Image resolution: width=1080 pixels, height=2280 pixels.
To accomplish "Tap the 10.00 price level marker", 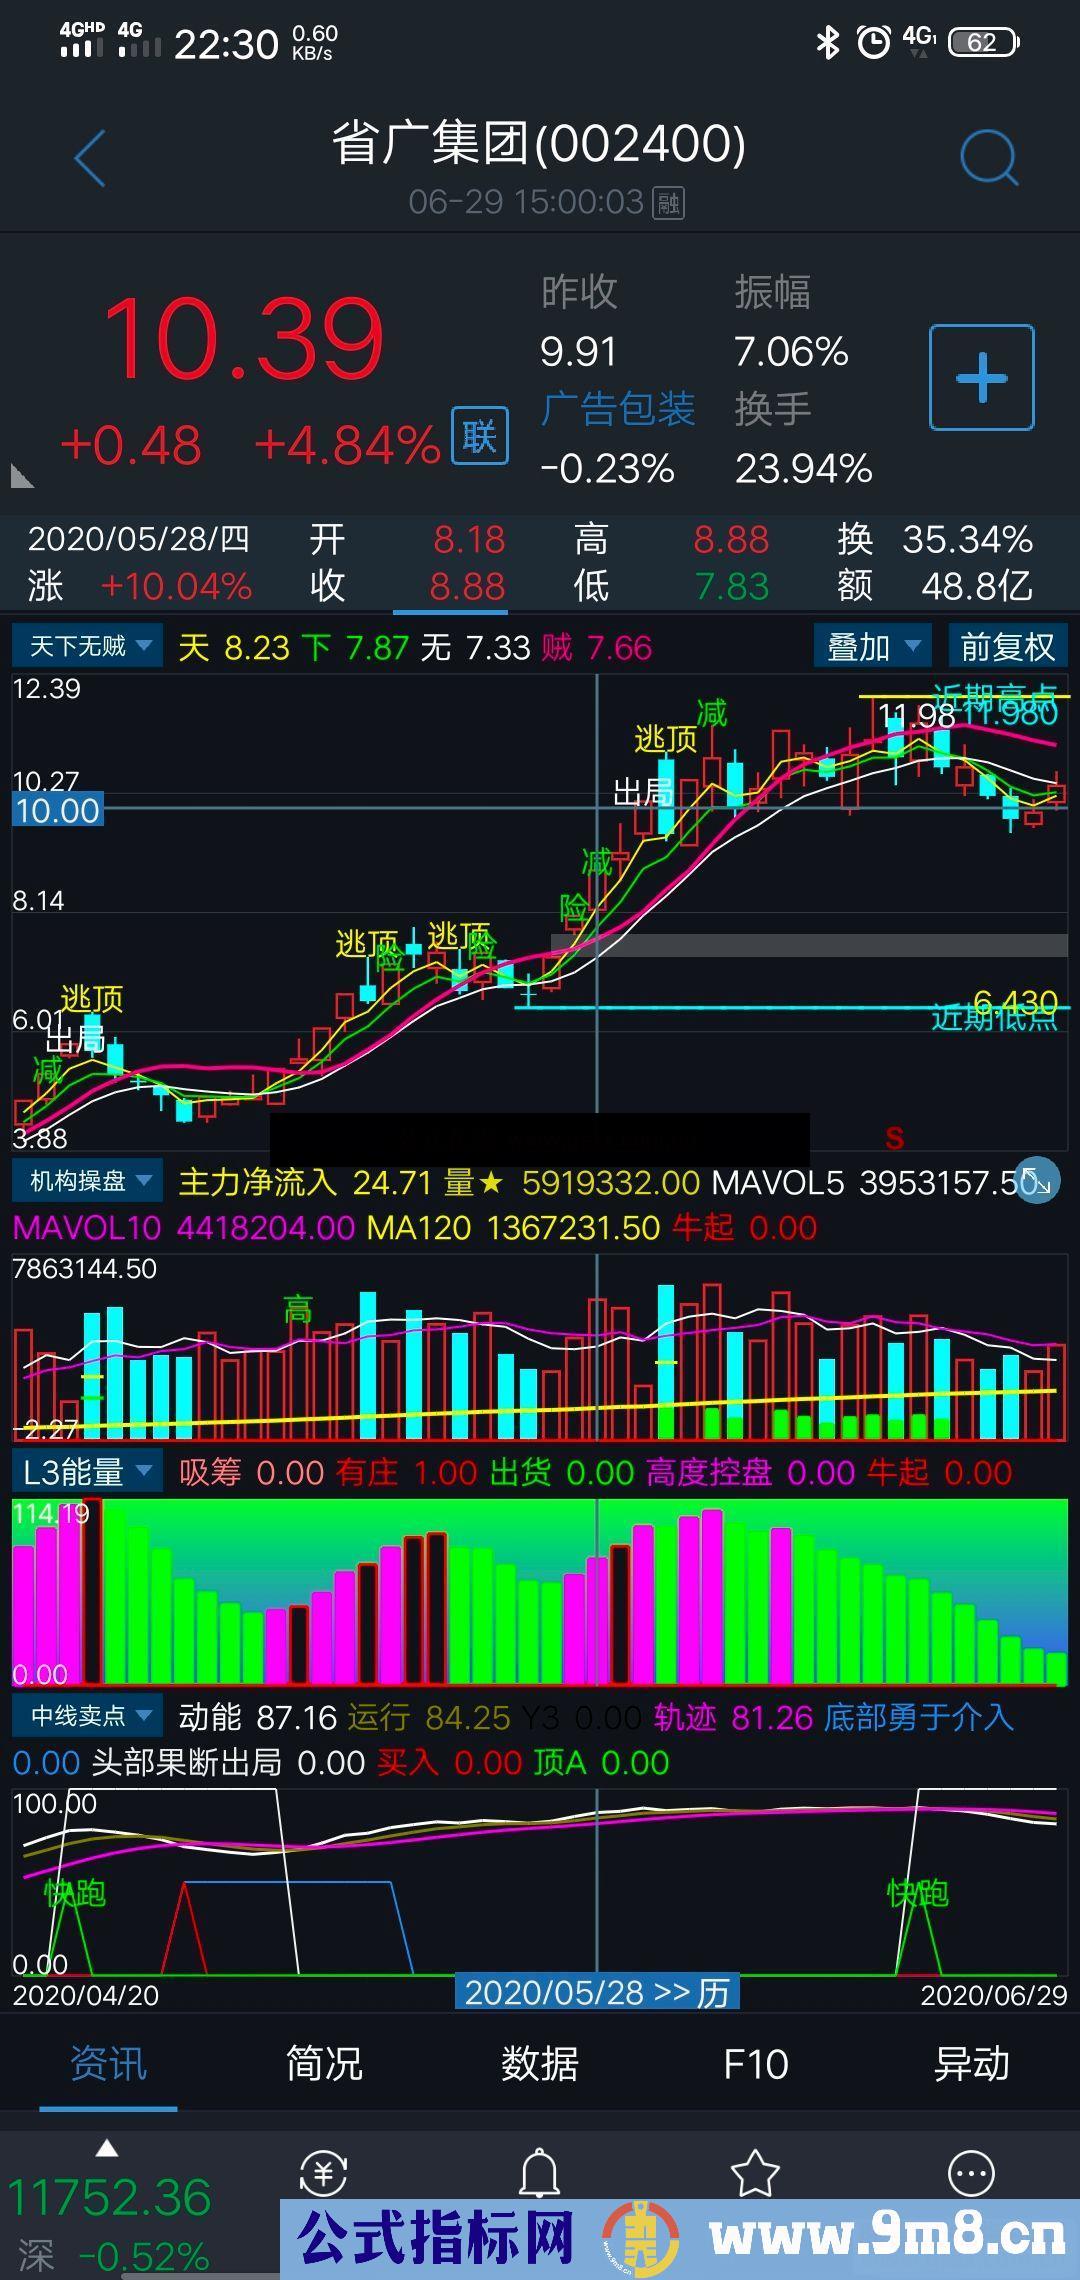I will tap(57, 810).
